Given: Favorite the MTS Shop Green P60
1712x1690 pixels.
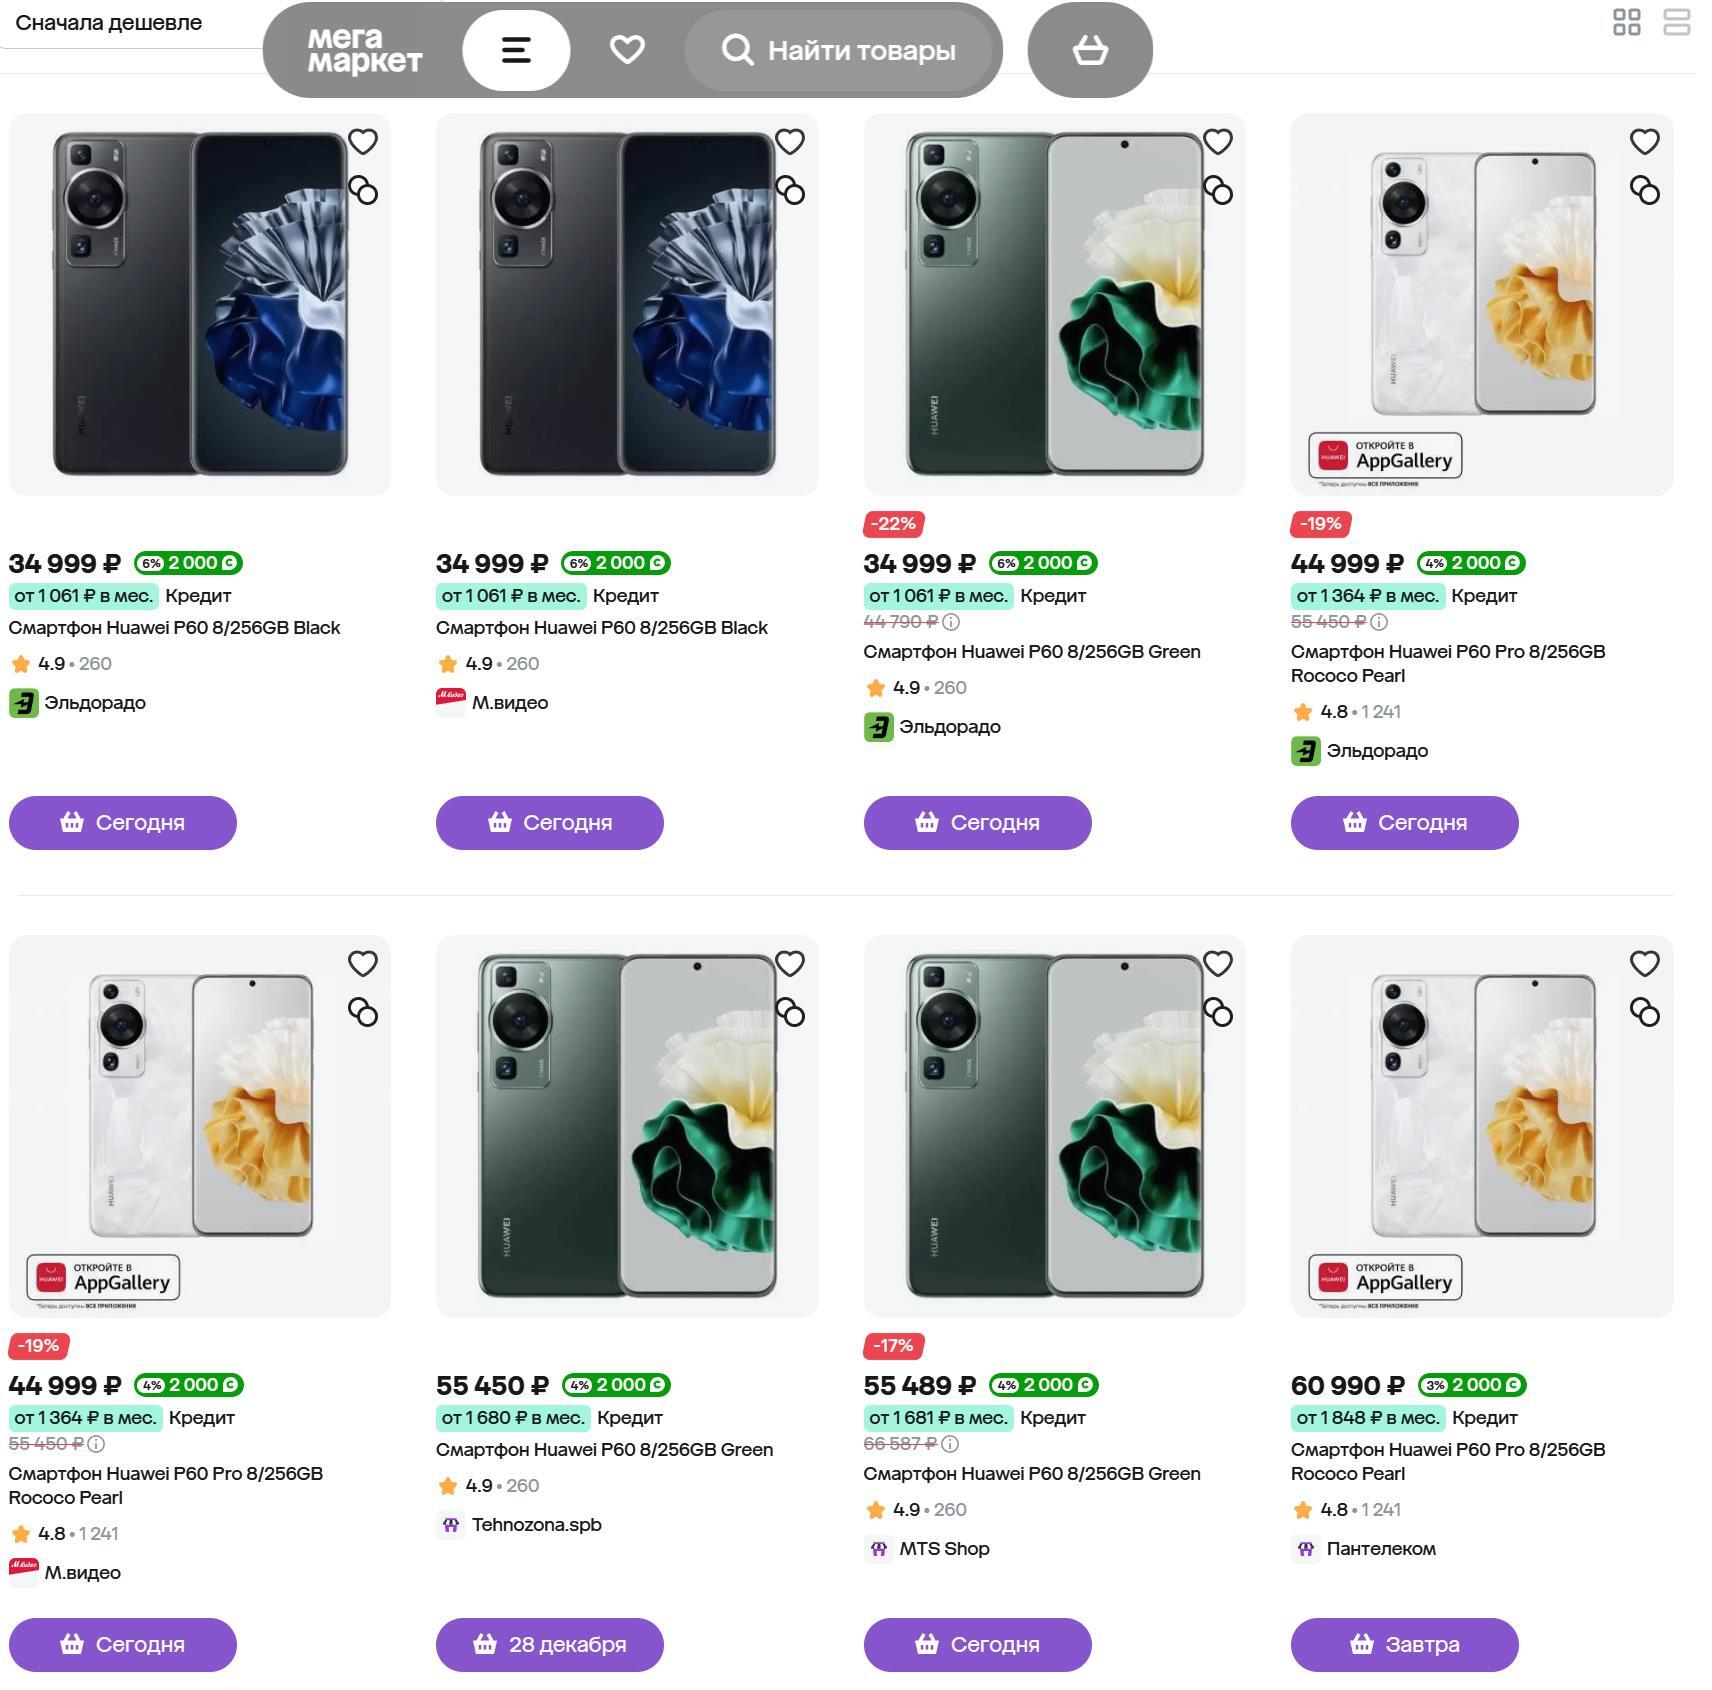Looking at the screenshot, I should [x=1217, y=963].
